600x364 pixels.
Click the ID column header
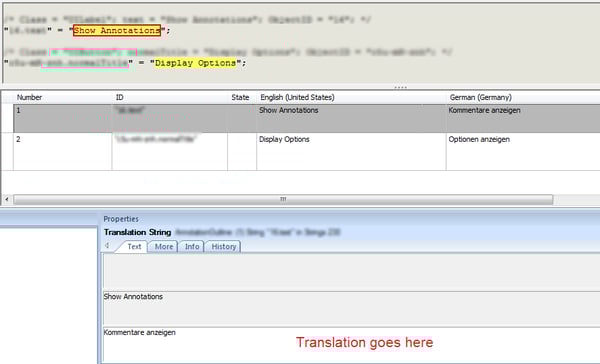[119, 97]
